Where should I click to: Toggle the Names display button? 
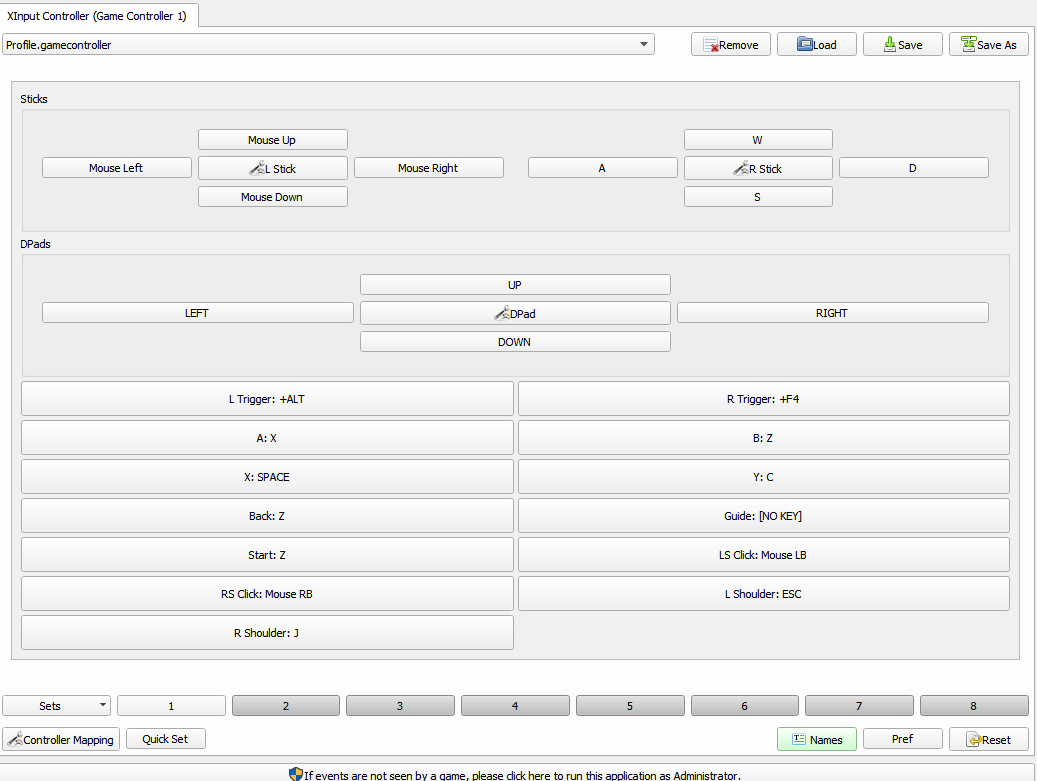(x=816, y=739)
